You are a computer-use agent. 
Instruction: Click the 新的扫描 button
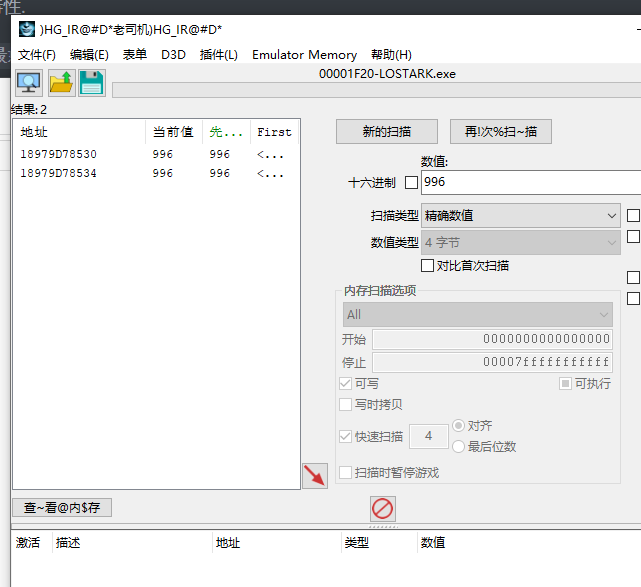pyautogui.click(x=387, y=132)
